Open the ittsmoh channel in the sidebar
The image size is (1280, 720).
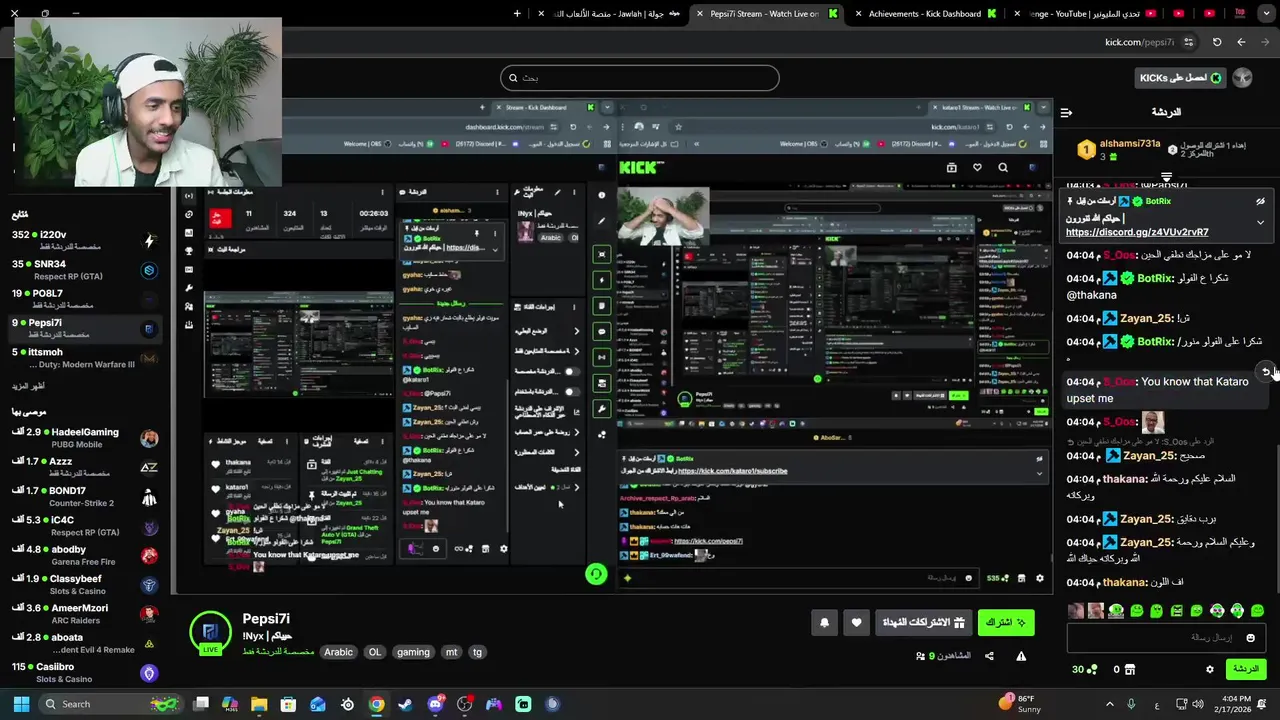pyautogui.click(x=84, y=357)
